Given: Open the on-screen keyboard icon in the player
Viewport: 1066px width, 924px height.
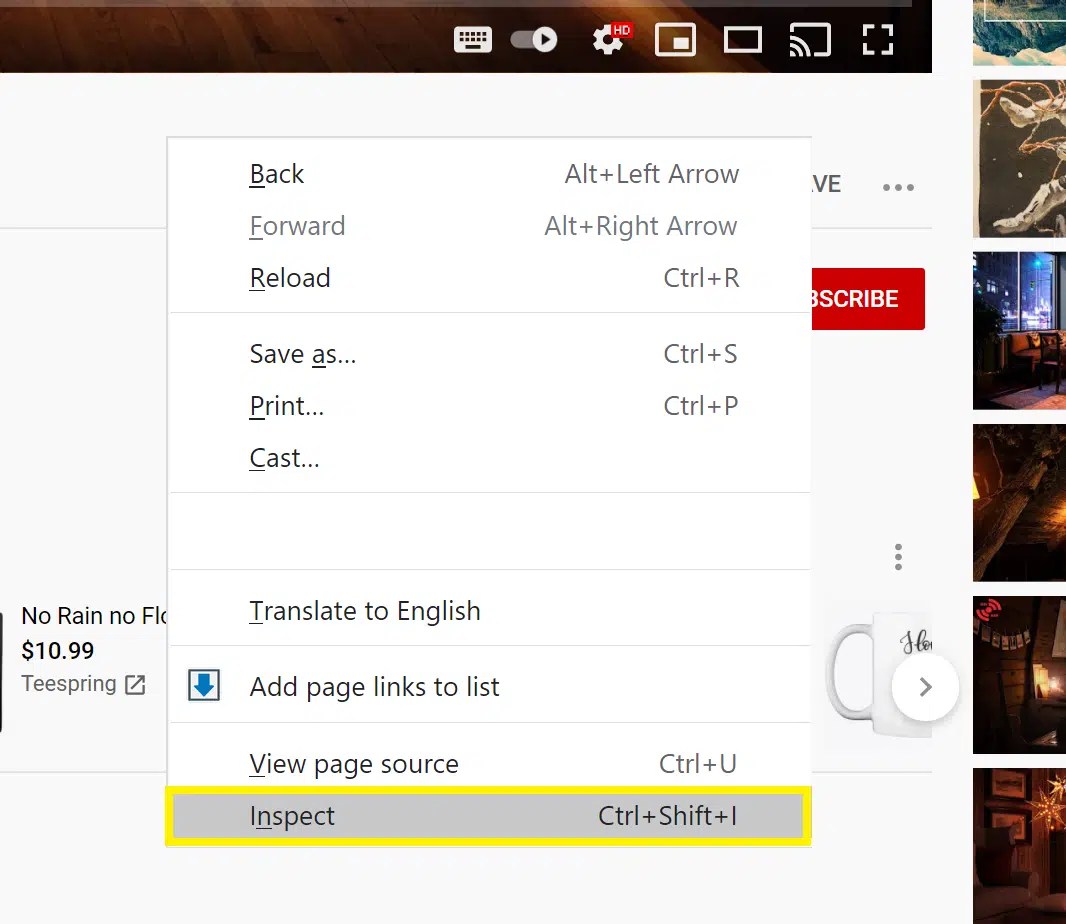Looking at the screenshot, I should [473, 40].
